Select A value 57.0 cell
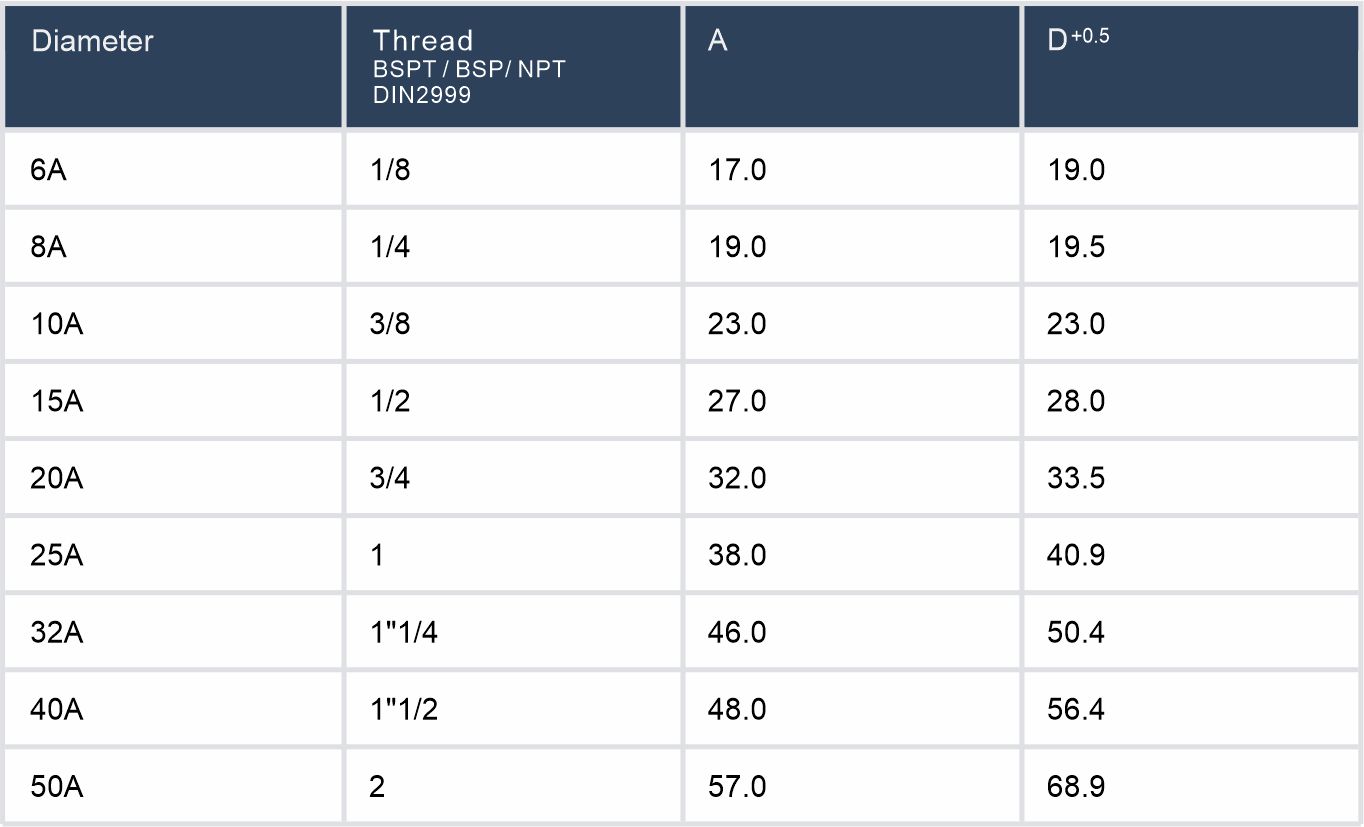The height and width of the screenshot is (827, 1364). click(x=738, y=786)
